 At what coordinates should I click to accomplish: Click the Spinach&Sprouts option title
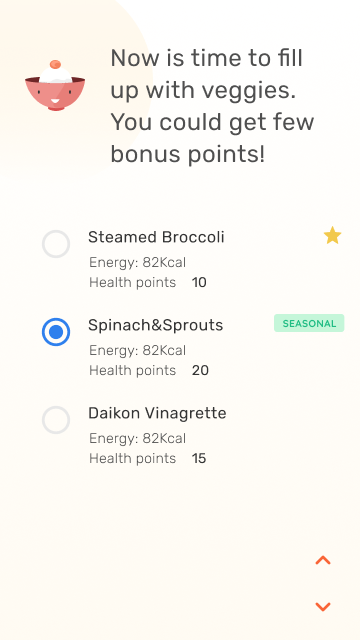coord(156,325)
